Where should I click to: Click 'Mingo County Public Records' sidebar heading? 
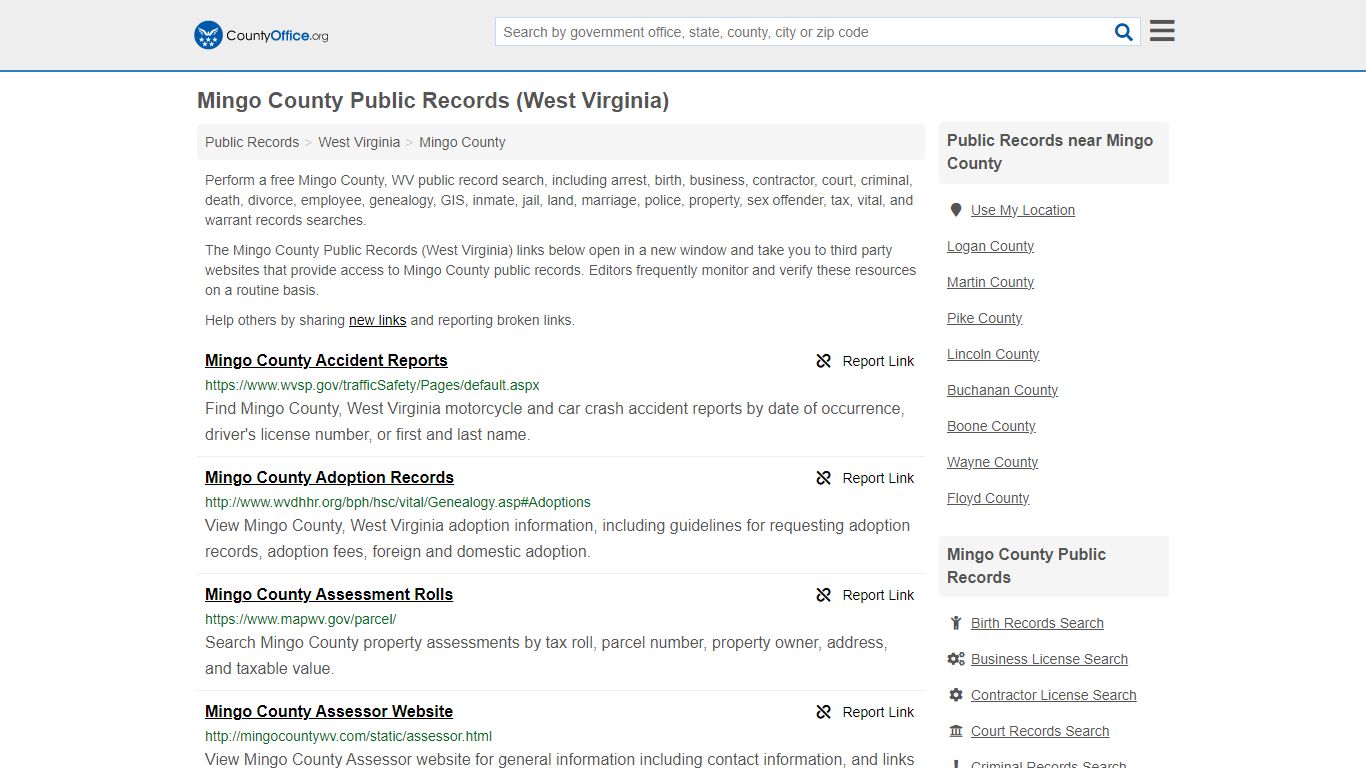click(1026, 566)
